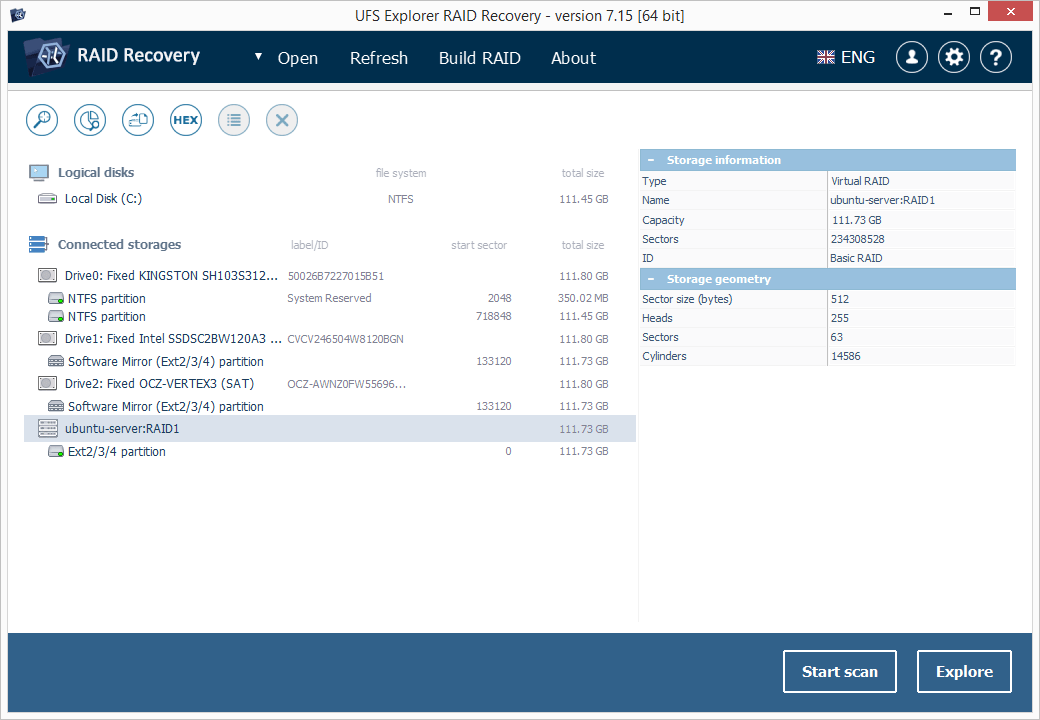Select Drive0: Fixed KINGSTON SH103S312 row
The height and width of the screenshot is (720, 1040).
(330, 276)
